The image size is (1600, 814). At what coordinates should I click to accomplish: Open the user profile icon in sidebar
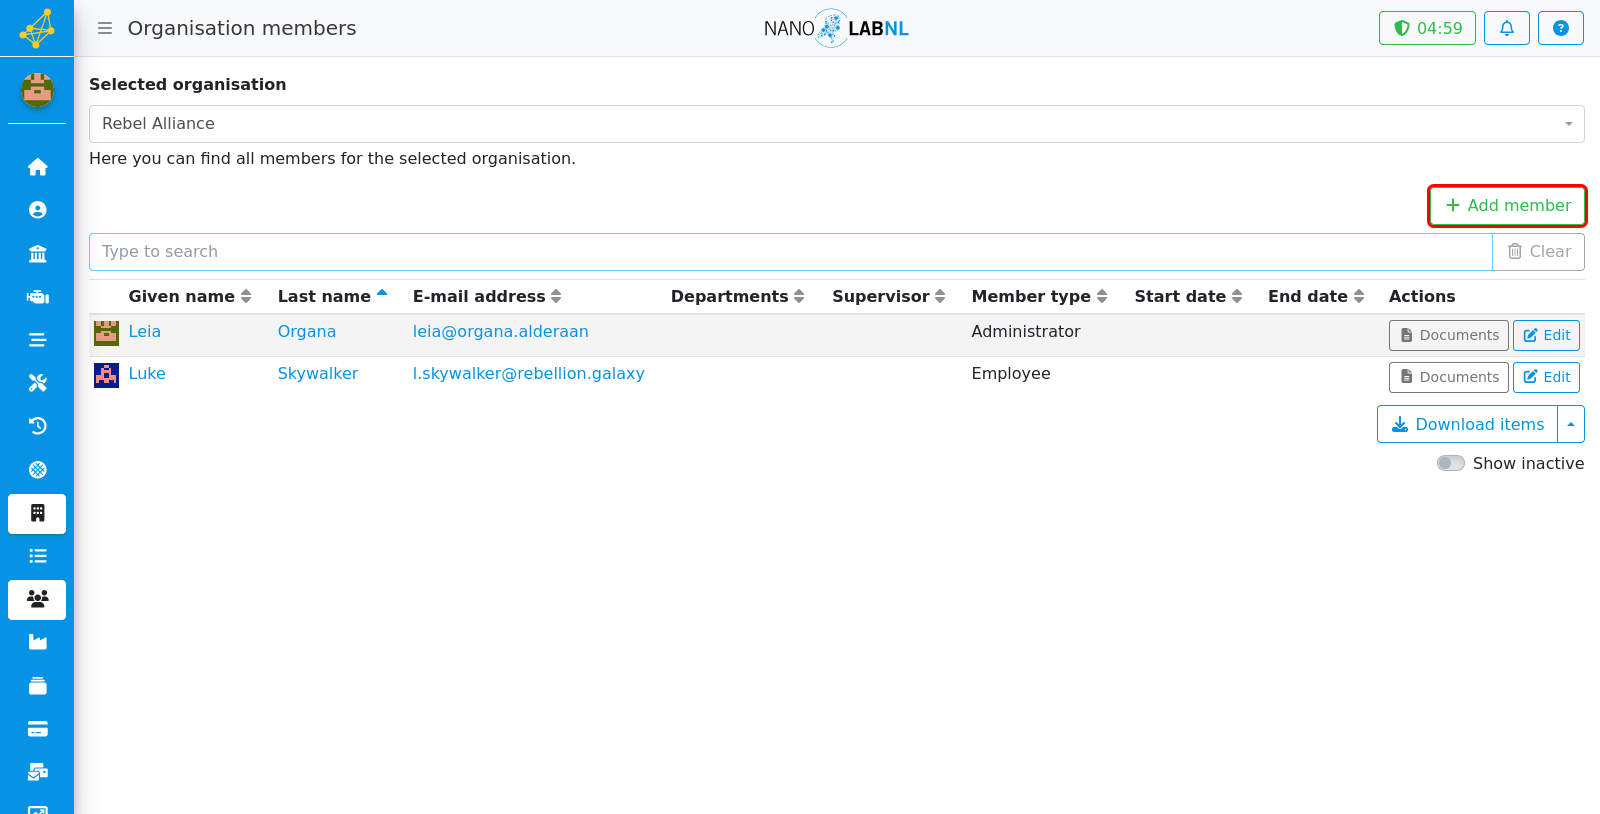[37, 210]
